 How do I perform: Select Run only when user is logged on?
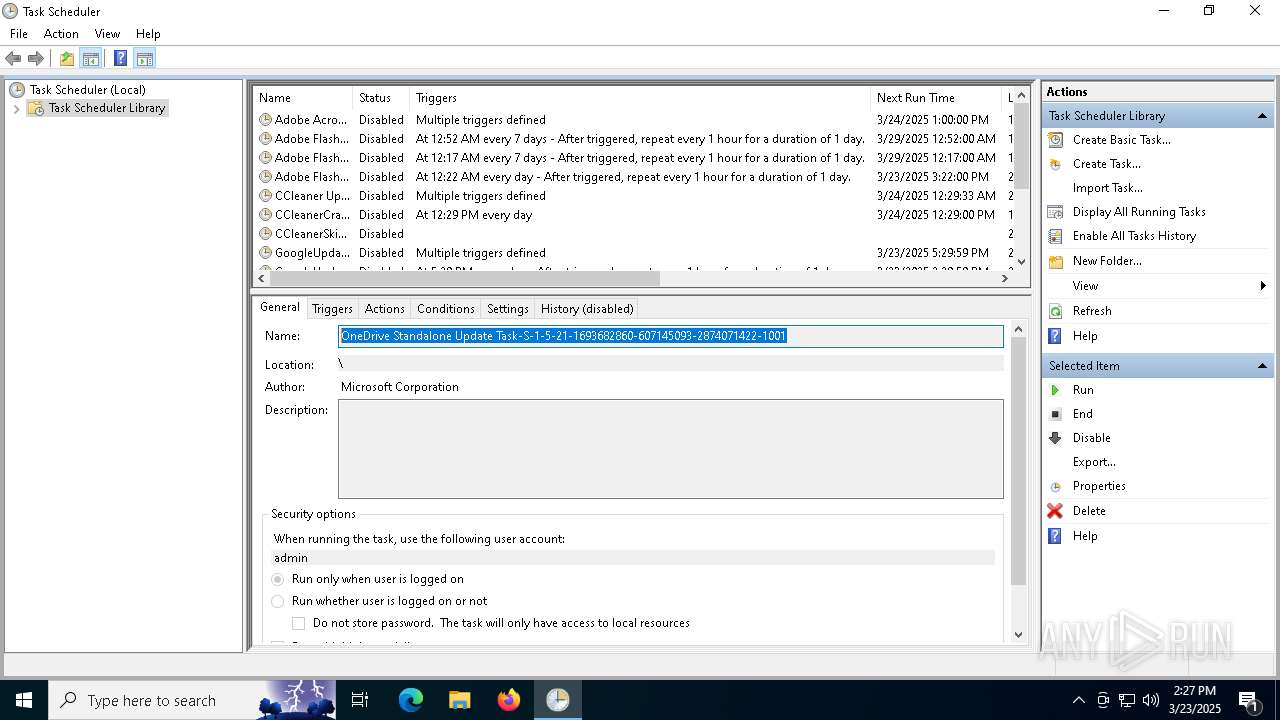(278, 579)
